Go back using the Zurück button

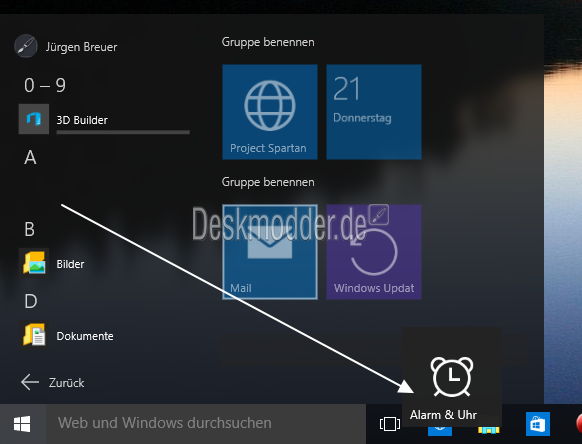pos(52,382)
